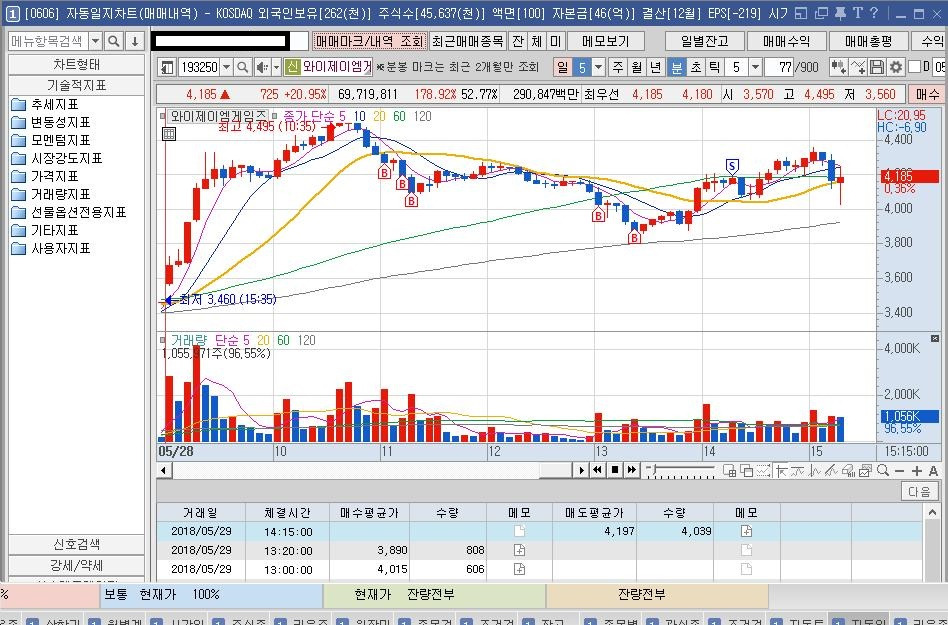This screenshot has height=625, width=948.
Task: Click the search magnifier next to menu search box
Action: 114,41
